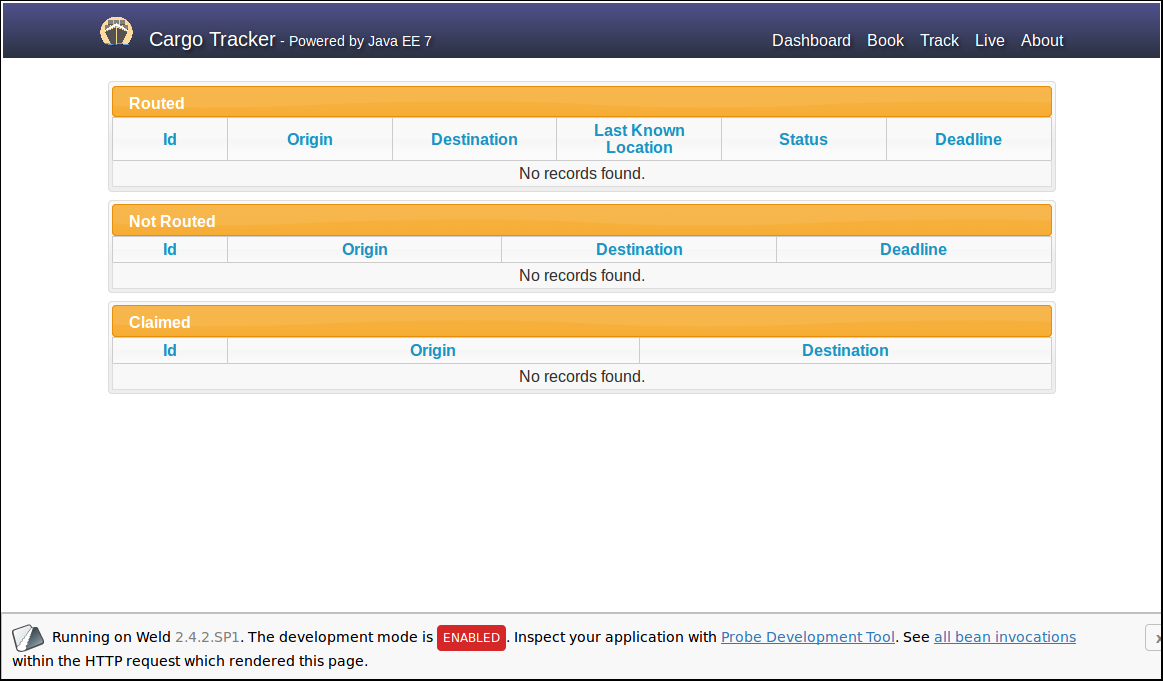Screen dimensions: 1163x681
Task: Sort Routed table by Last Known Location
Action: [x=639, y=139]
